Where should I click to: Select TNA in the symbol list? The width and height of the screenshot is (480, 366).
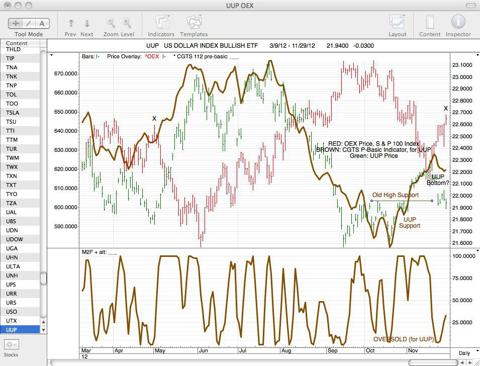tap(20, 67)
